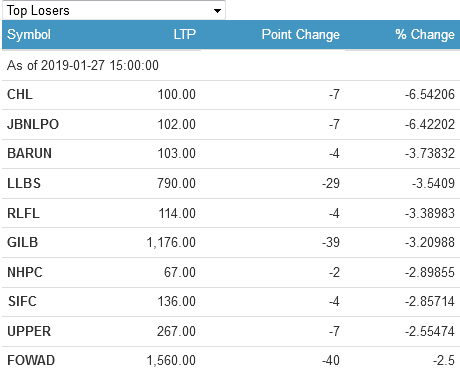
Task: Sort by % Change column header
Action: (x=425, y=35)
